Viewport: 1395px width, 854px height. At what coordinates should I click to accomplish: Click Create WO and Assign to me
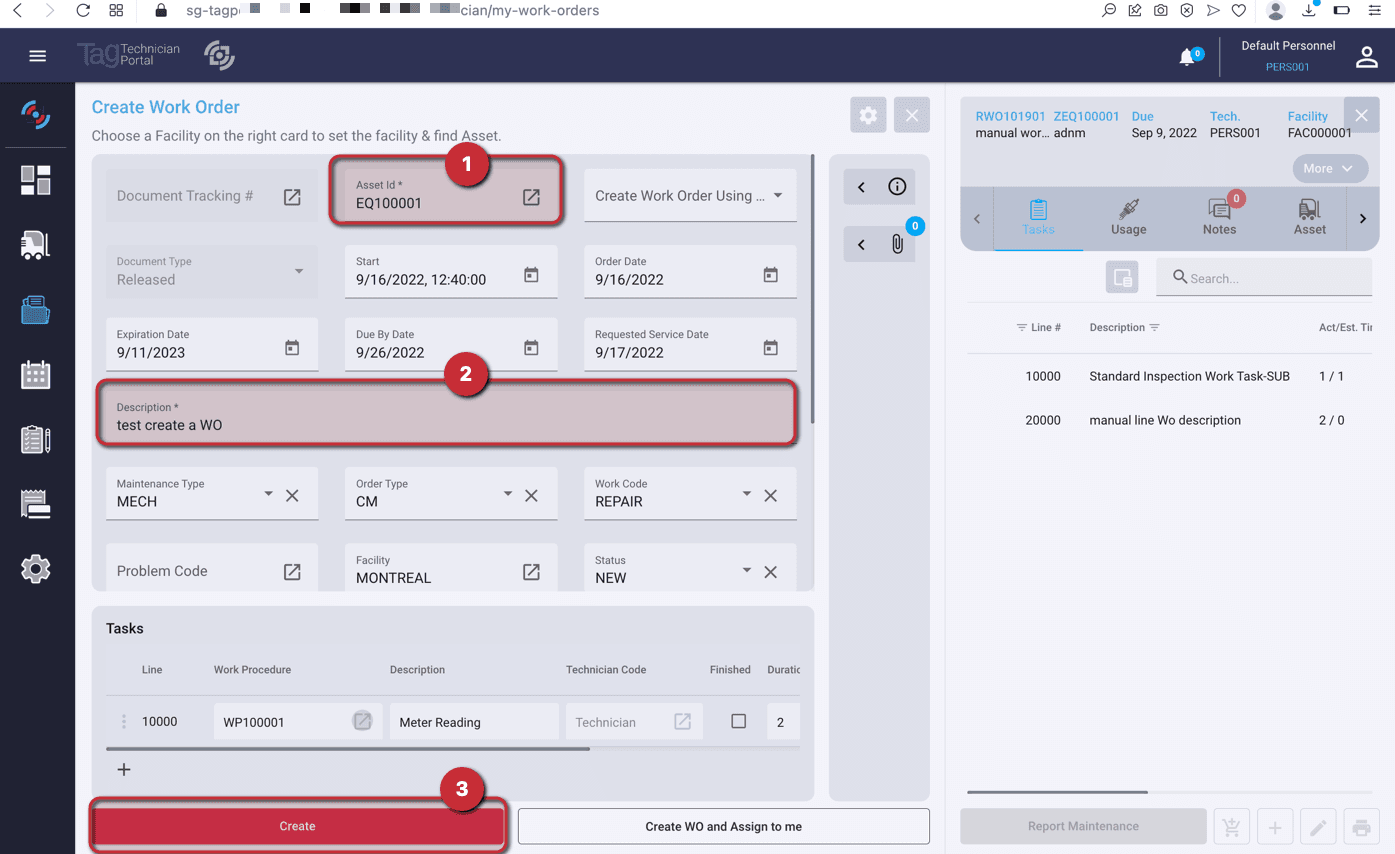(723, 826)
